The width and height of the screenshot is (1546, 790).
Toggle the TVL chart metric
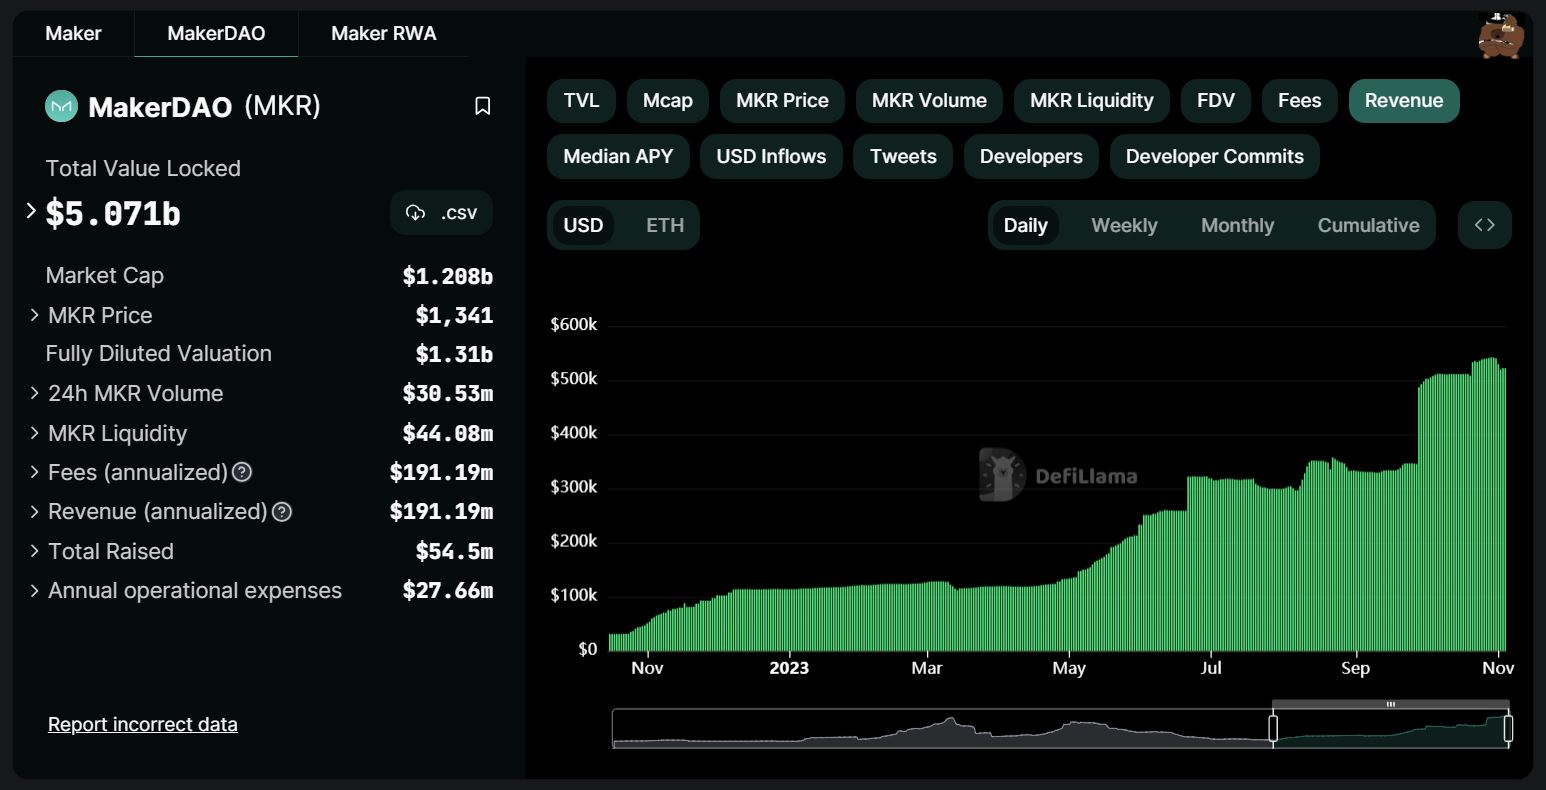[x=581, y=101]
